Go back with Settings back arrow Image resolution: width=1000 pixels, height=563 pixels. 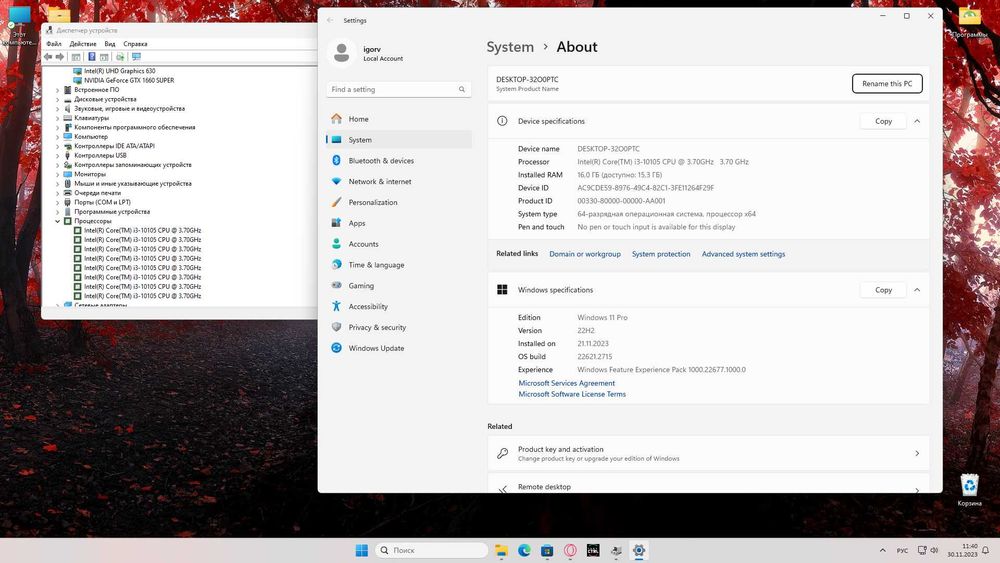[x=330, y=20]
